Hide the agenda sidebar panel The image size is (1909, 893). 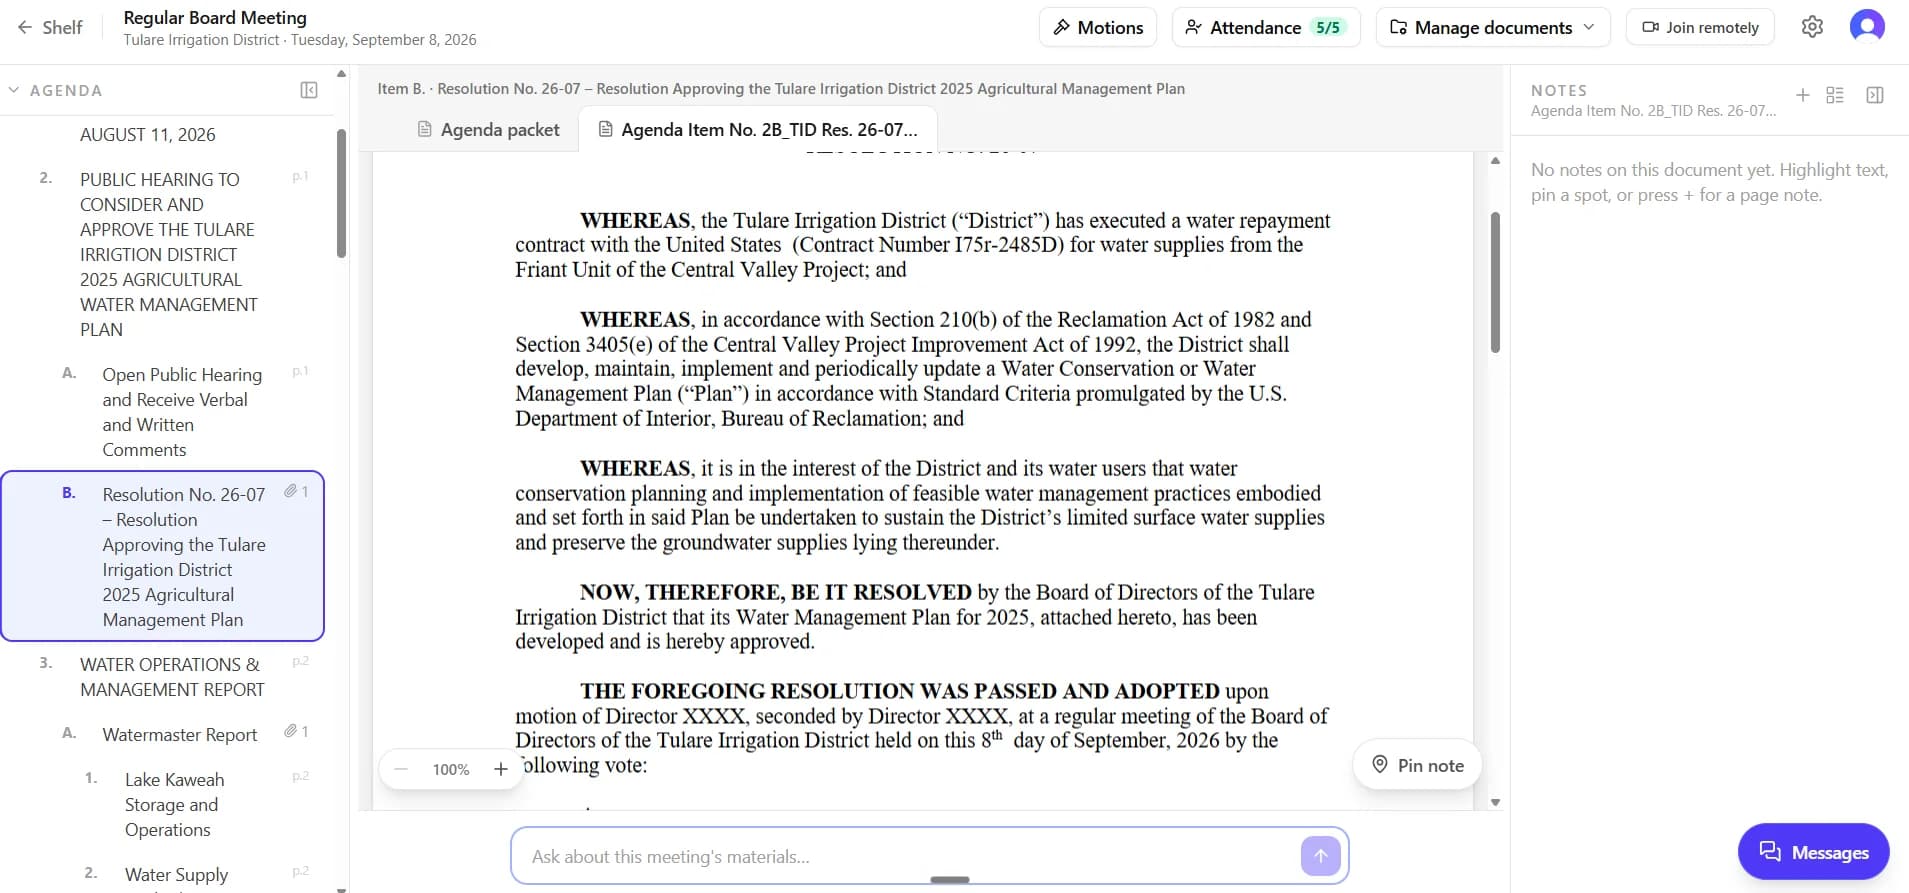tap(309, 90)
